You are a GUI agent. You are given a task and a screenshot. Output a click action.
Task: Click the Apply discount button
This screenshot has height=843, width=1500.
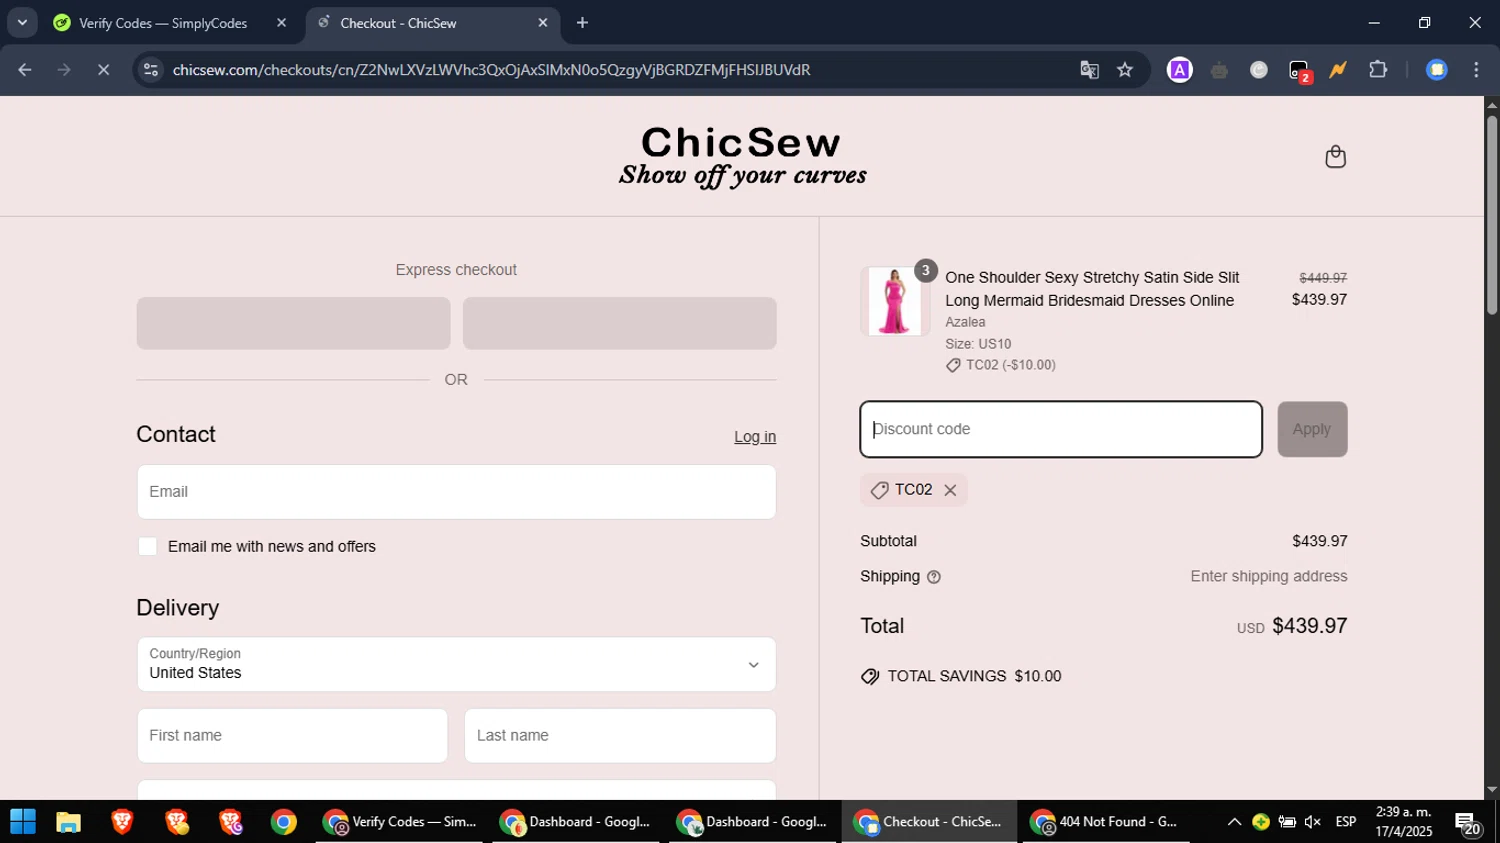click(1312, 429)
